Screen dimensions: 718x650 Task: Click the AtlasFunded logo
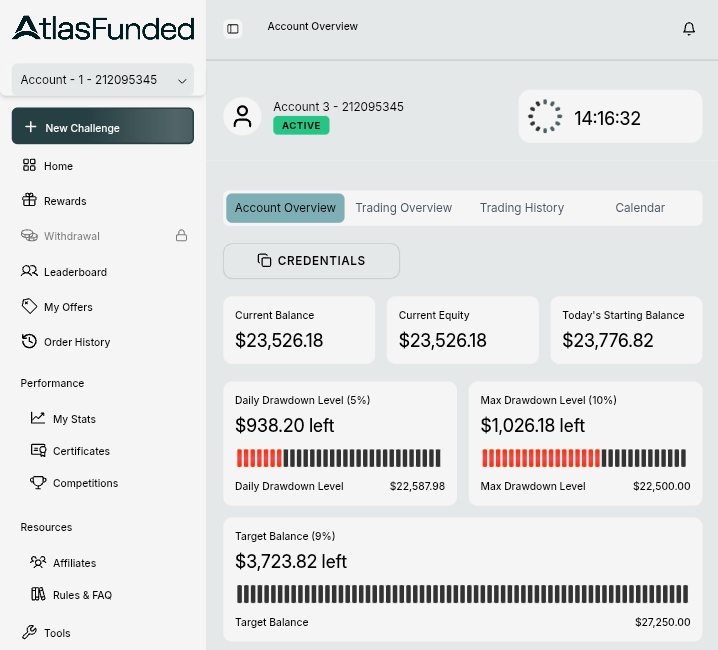tap(103, 28)
